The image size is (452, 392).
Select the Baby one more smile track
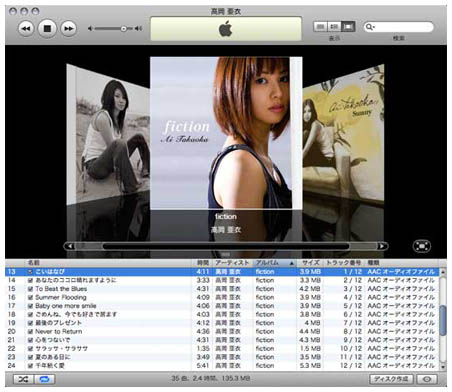[222, 306]
